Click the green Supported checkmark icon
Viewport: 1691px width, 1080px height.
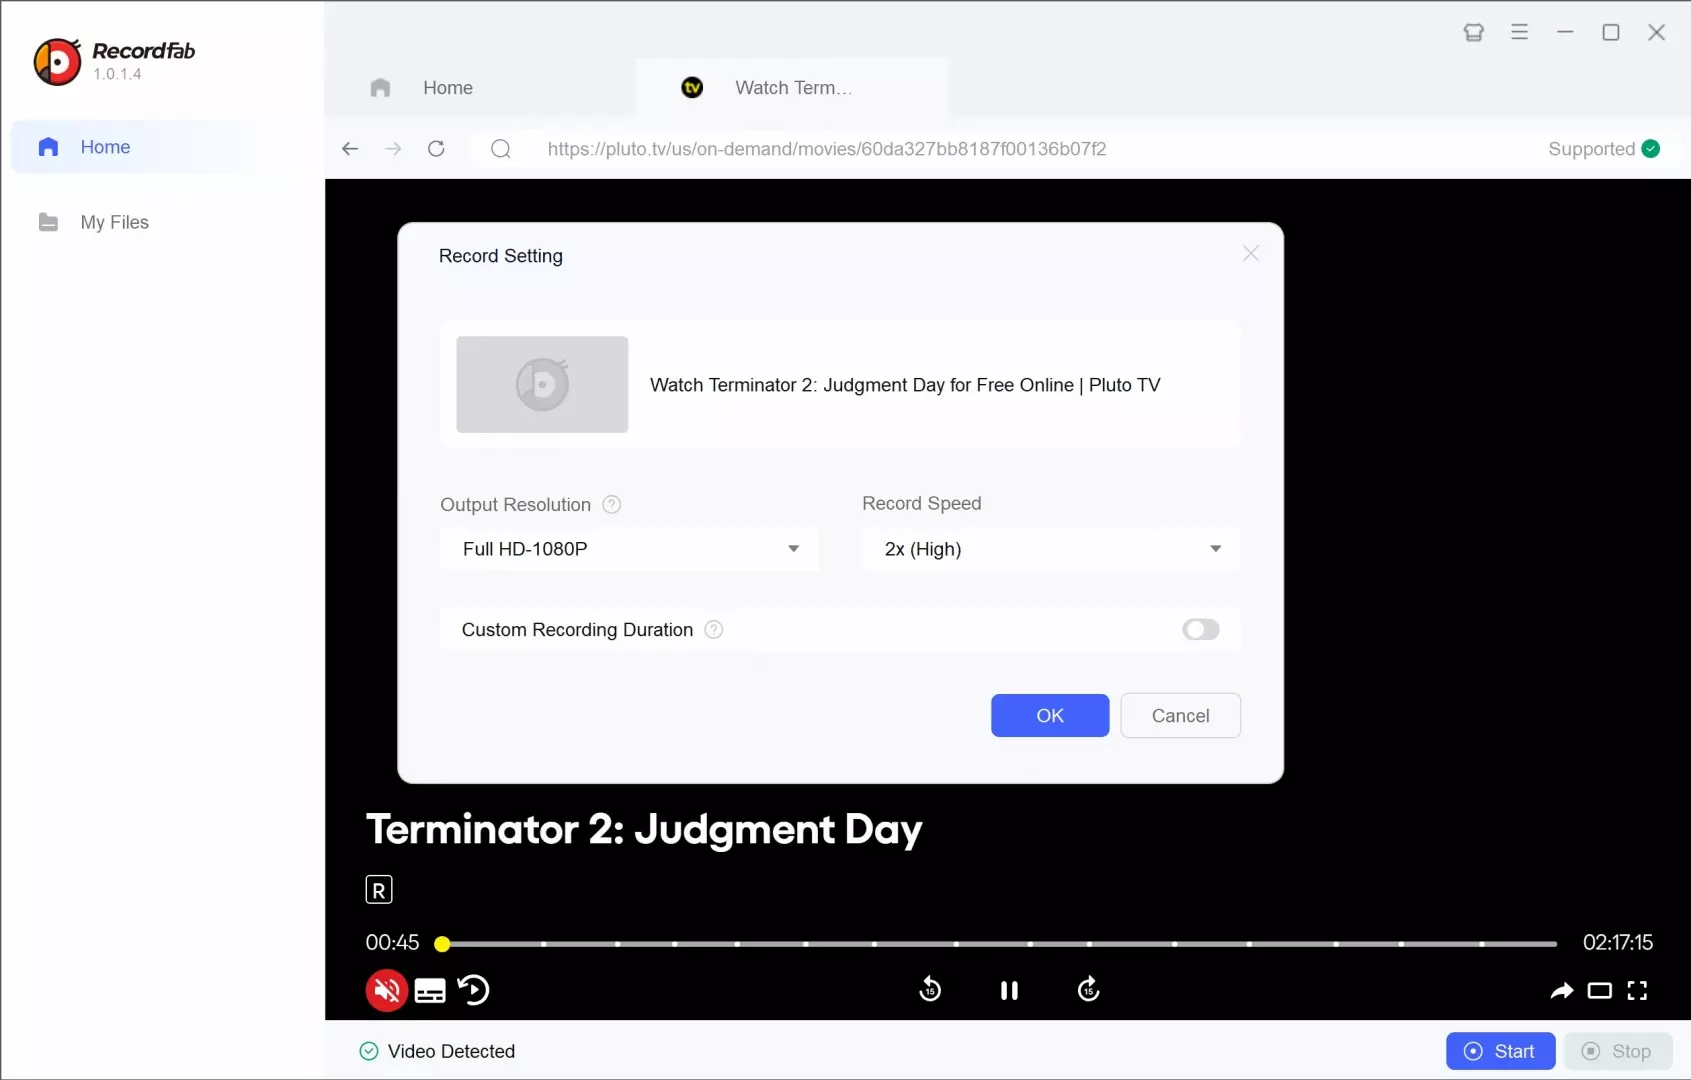coord(1651,149)
